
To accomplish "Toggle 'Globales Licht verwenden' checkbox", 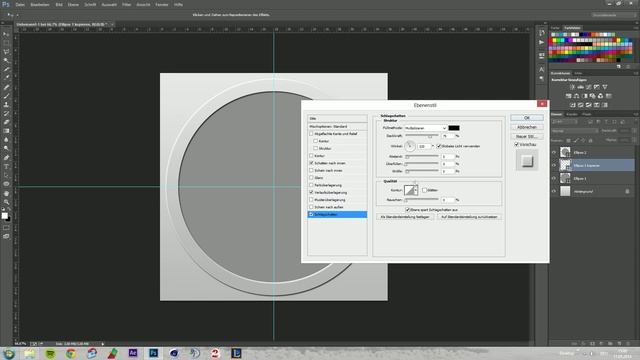I will (x=439, y=146).
